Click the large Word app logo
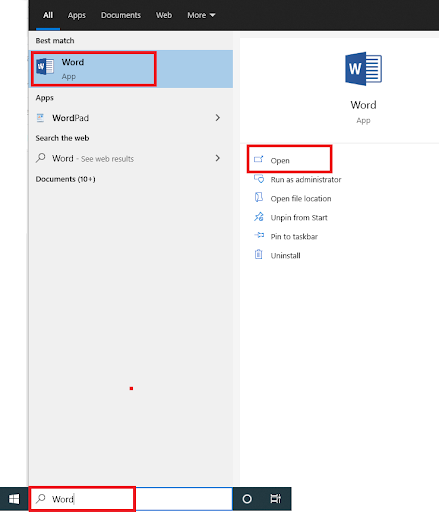This screenshot has height=512, width=439. tap(363, 69)
